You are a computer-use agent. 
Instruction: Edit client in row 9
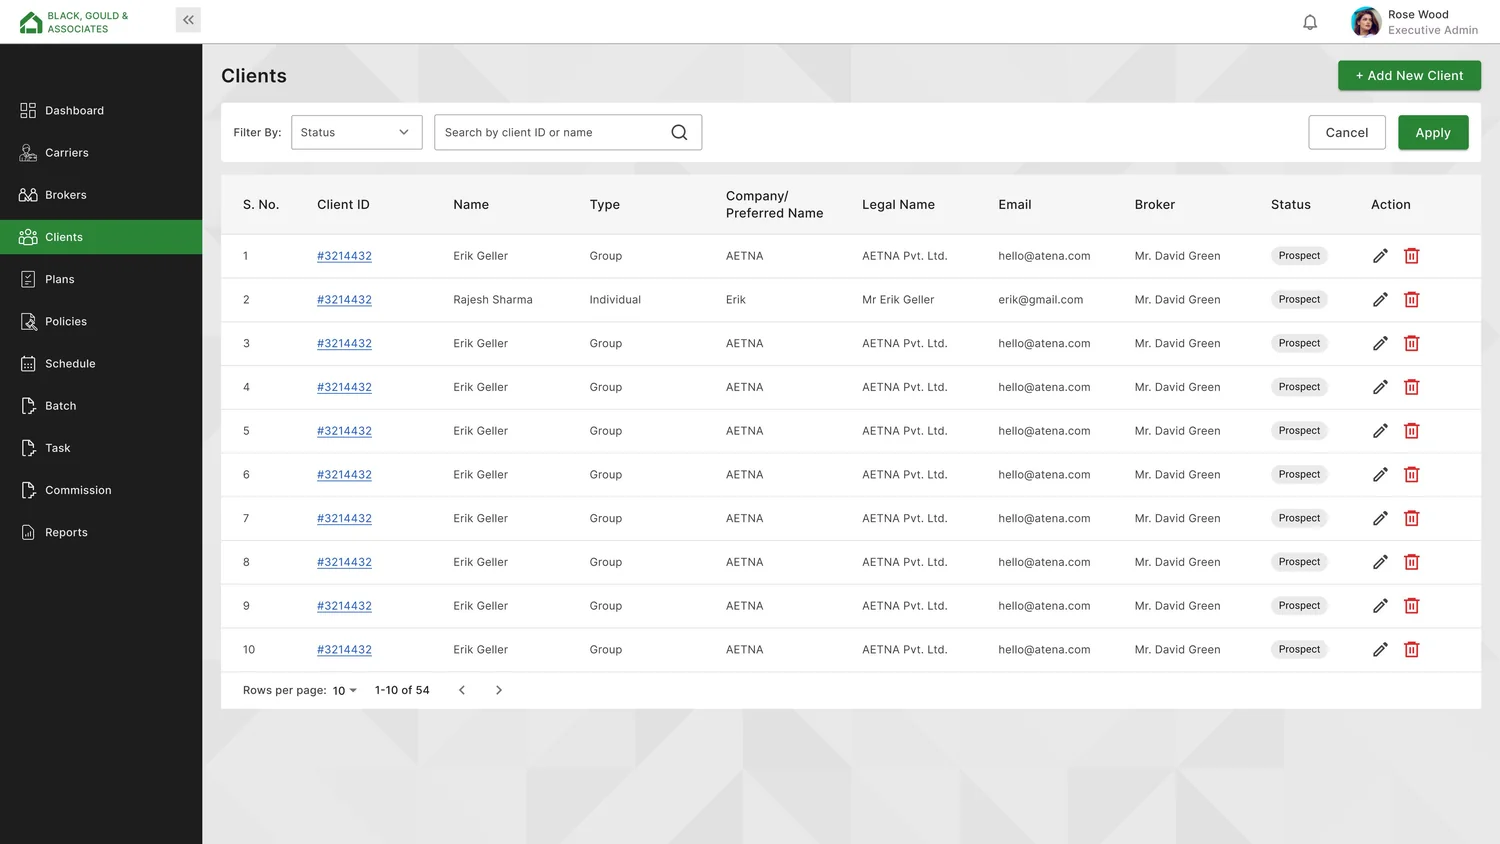1380,606
